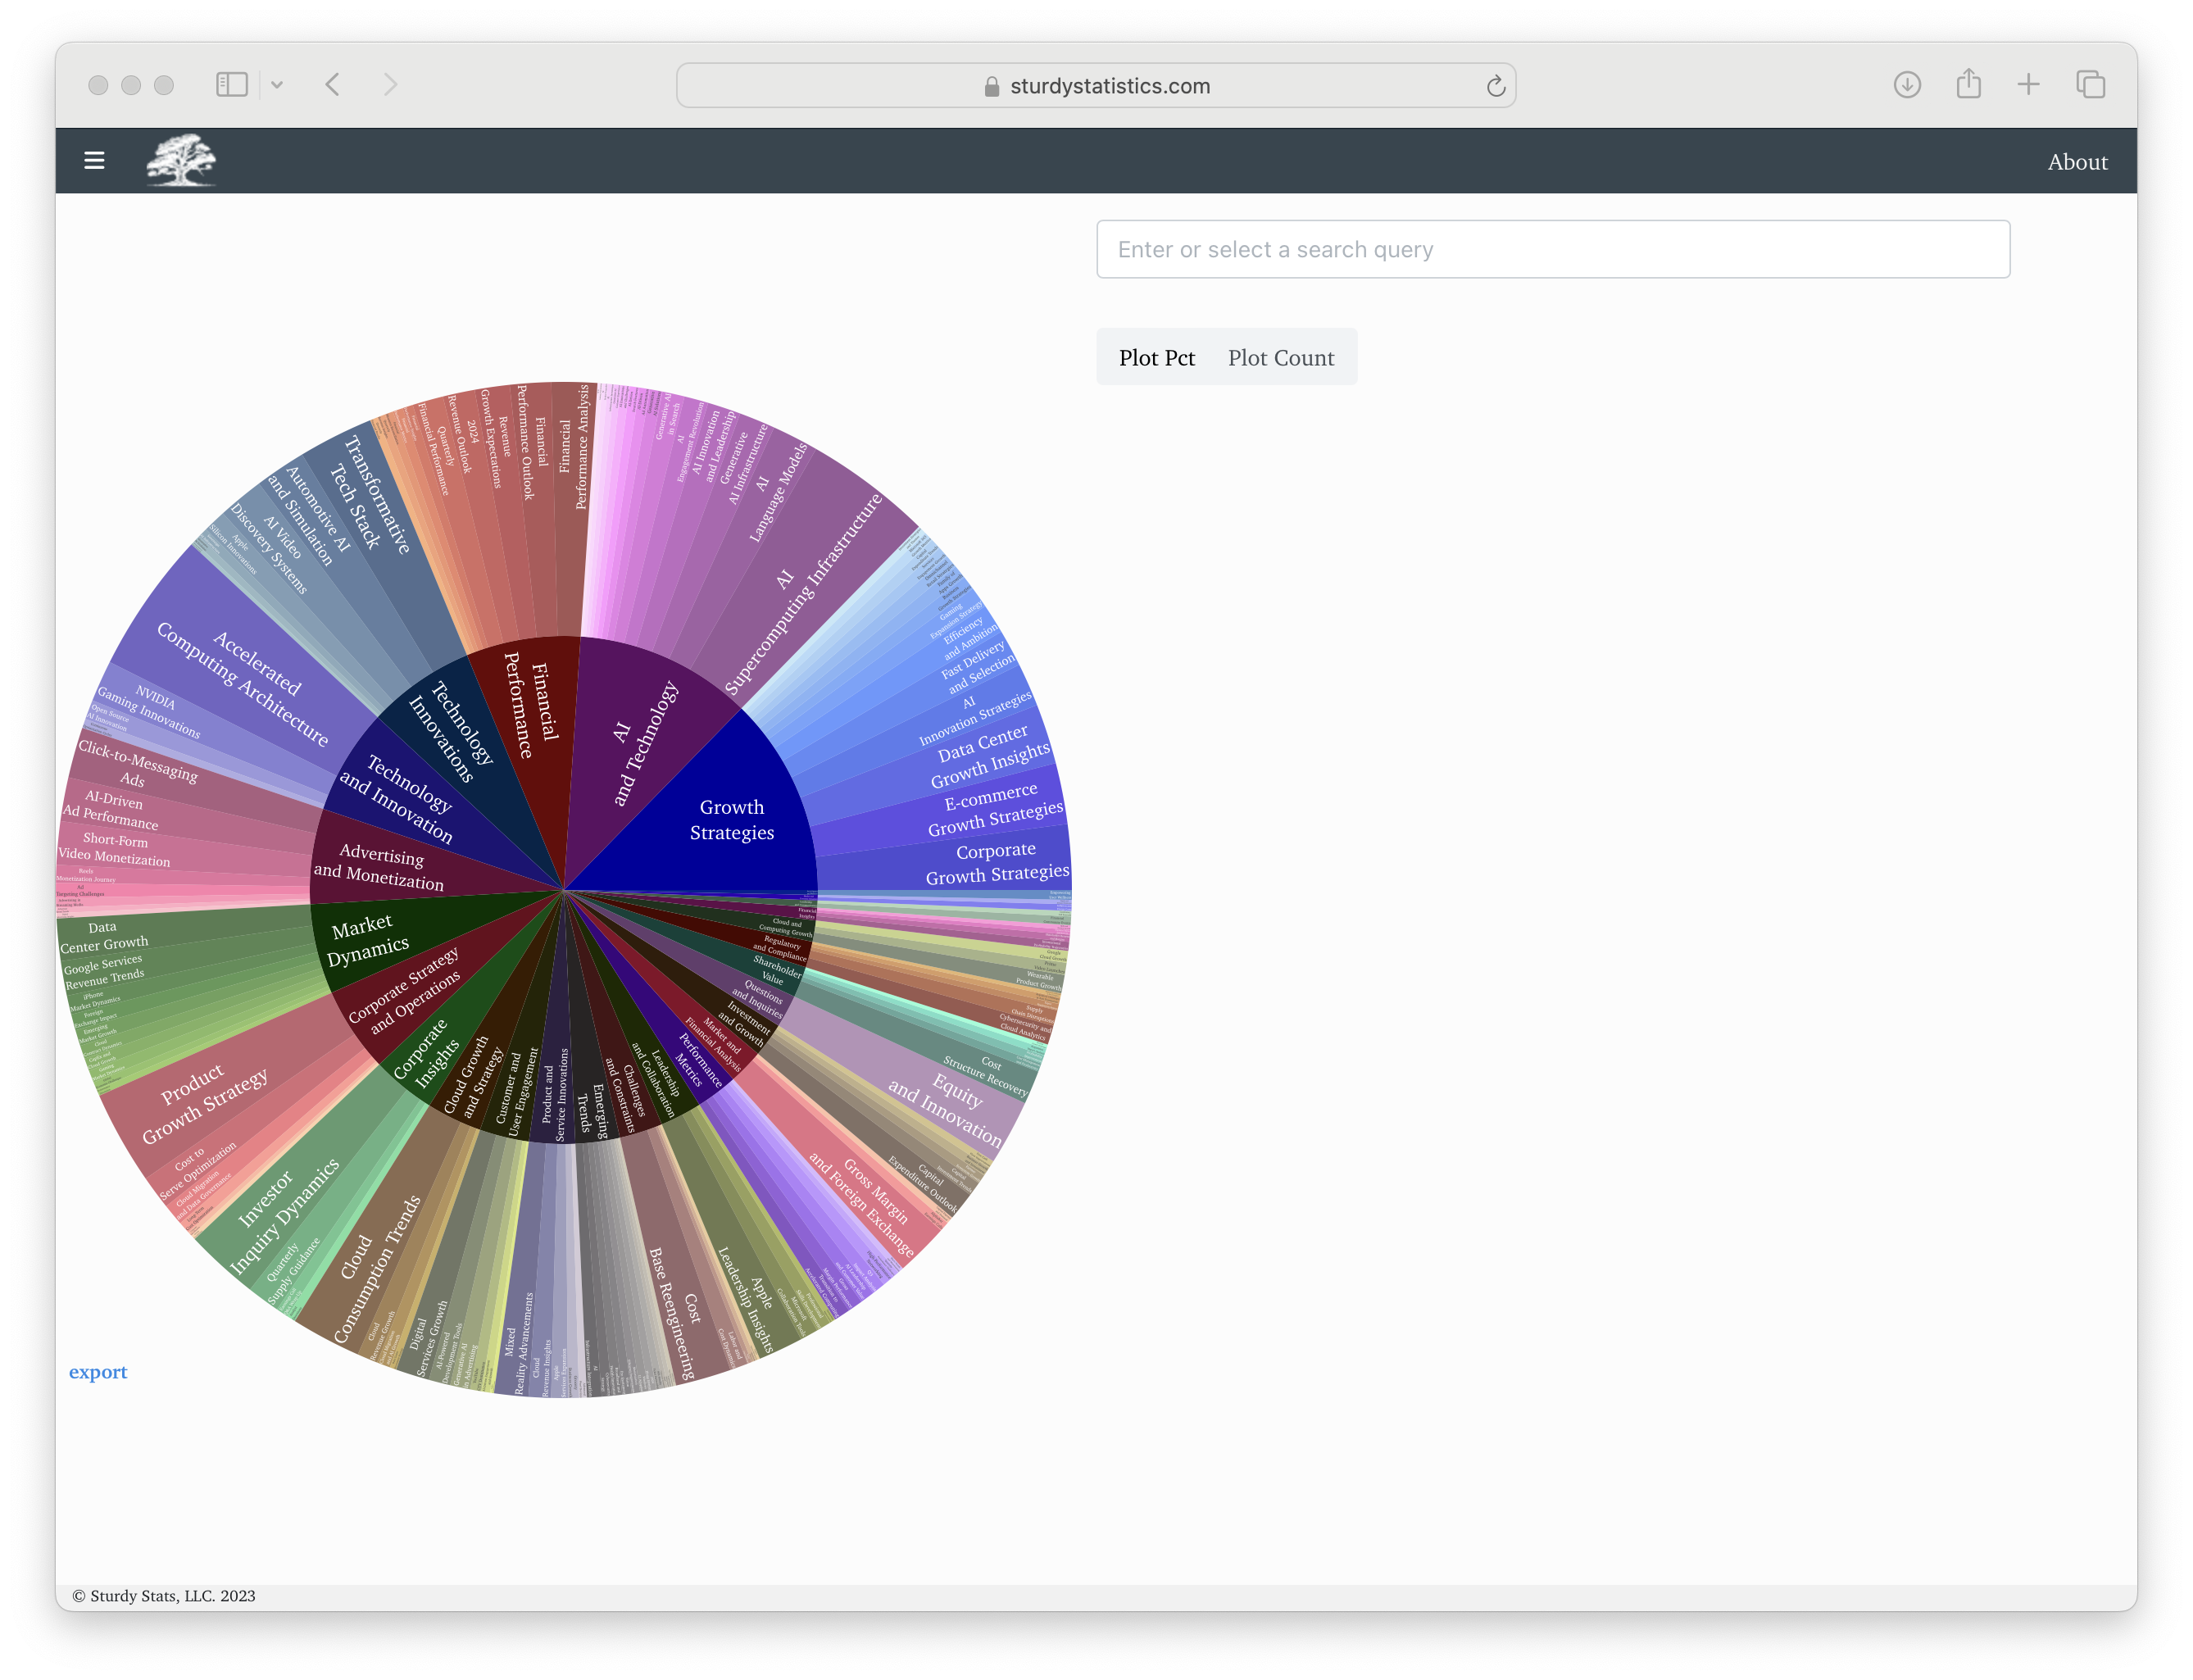Open the chevron dropdown next to the sidebar icon
This screenshot has height=1680, width=2193.
(277, 85)
